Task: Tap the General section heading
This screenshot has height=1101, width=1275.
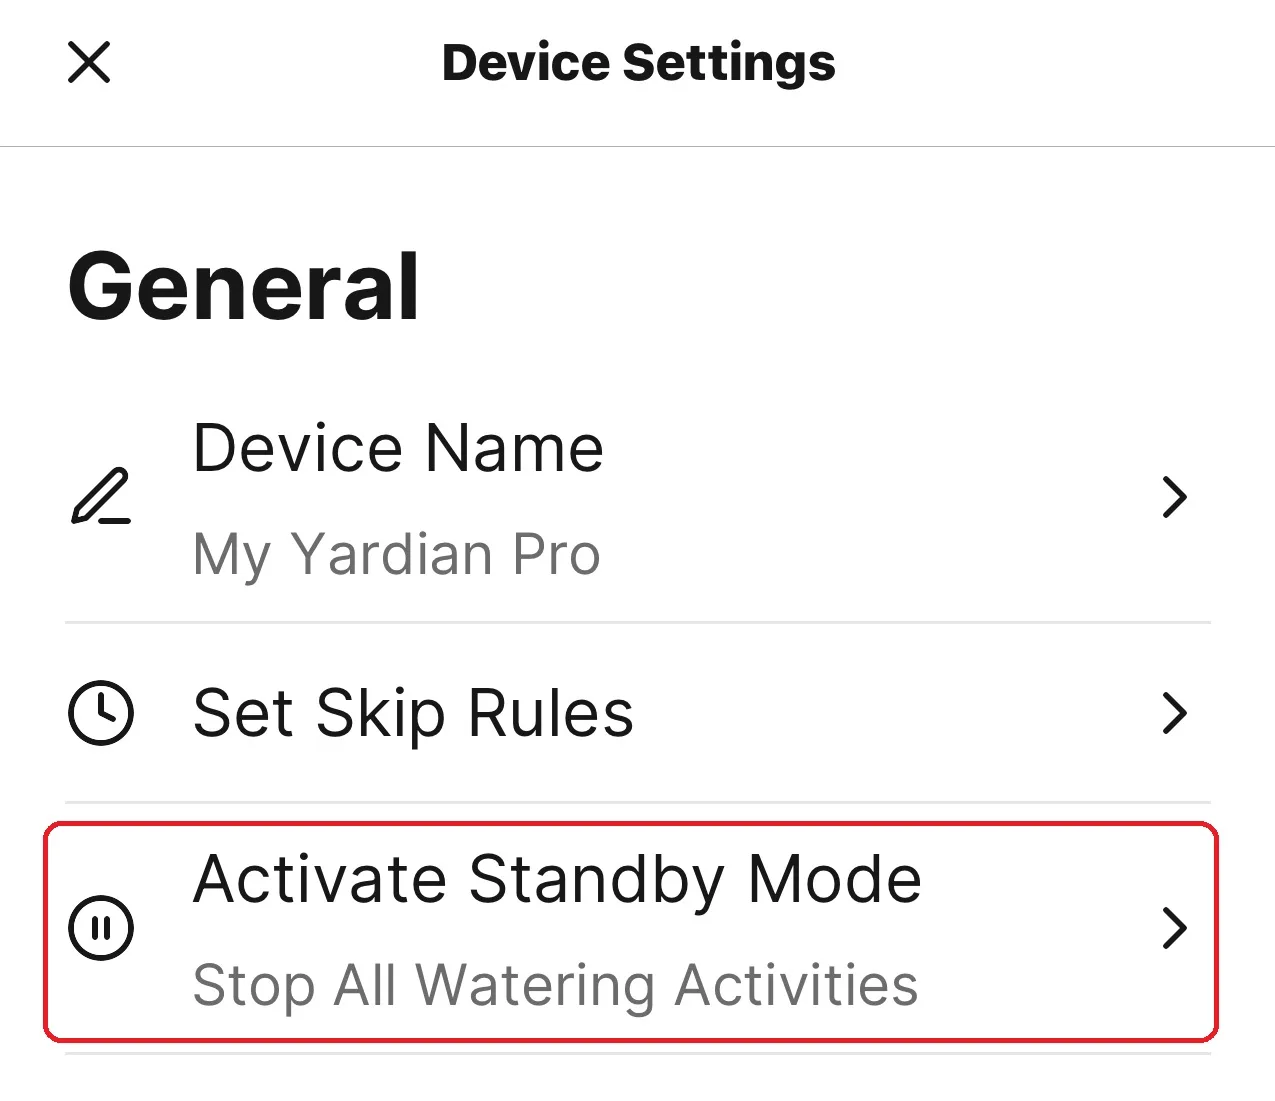Action: click(x=244, y=287)
